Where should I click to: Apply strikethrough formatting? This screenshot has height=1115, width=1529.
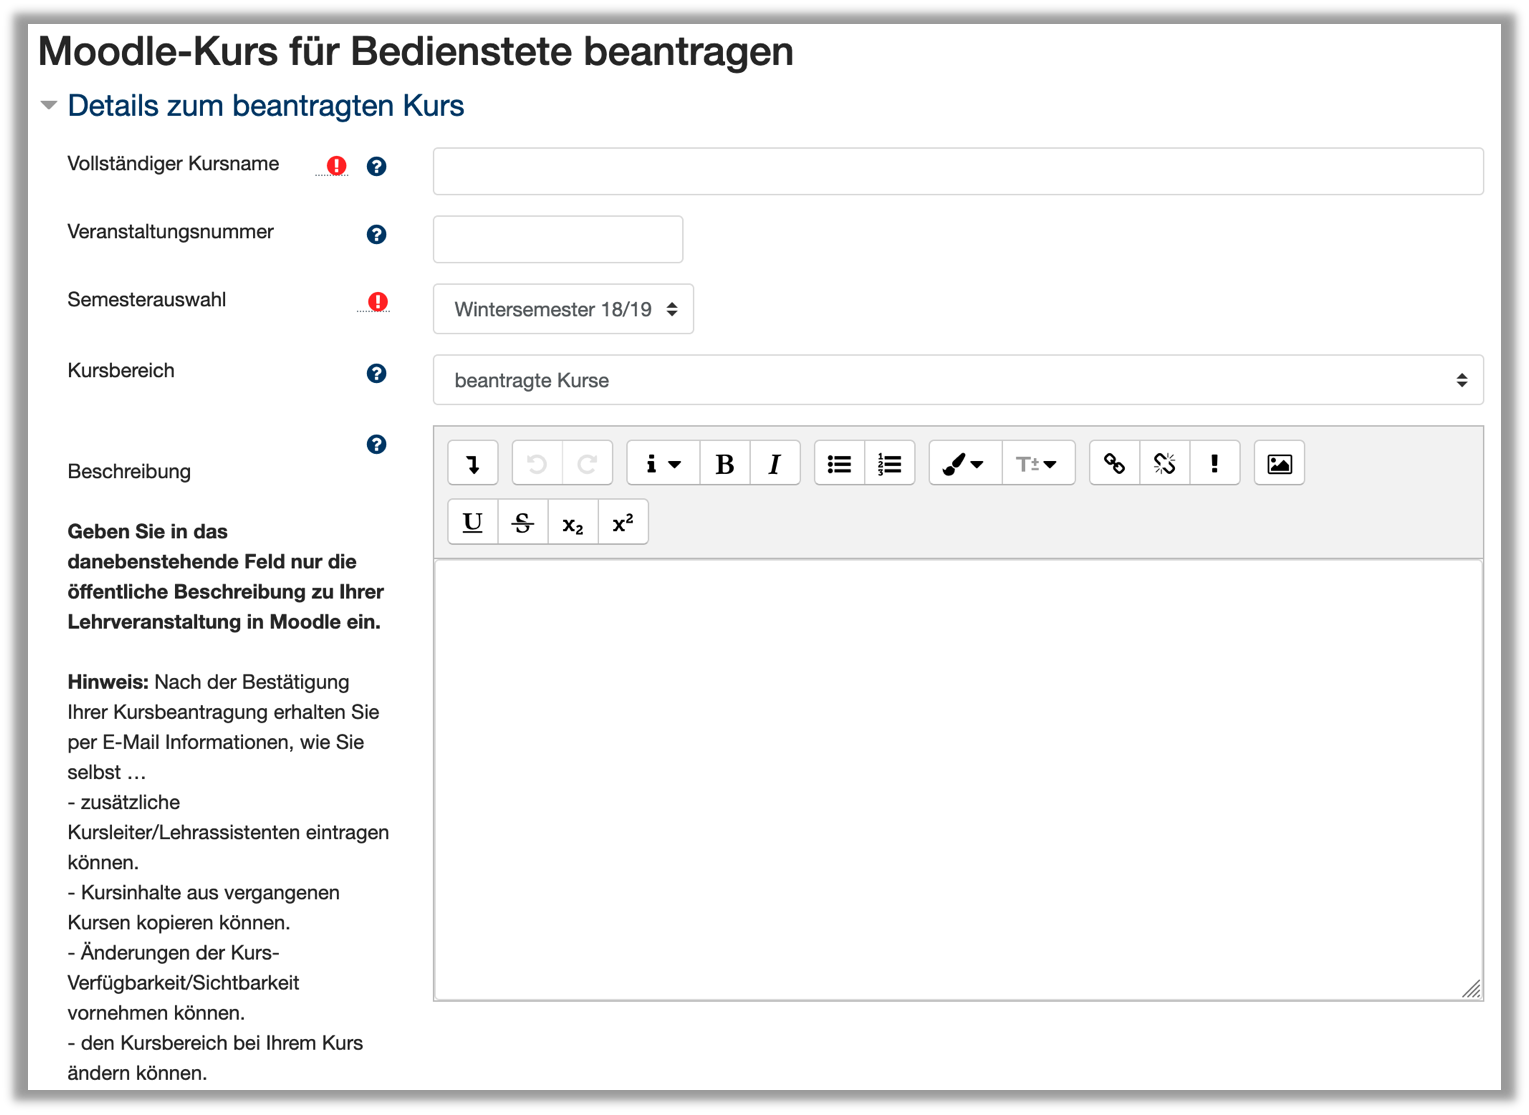[523, 523]
